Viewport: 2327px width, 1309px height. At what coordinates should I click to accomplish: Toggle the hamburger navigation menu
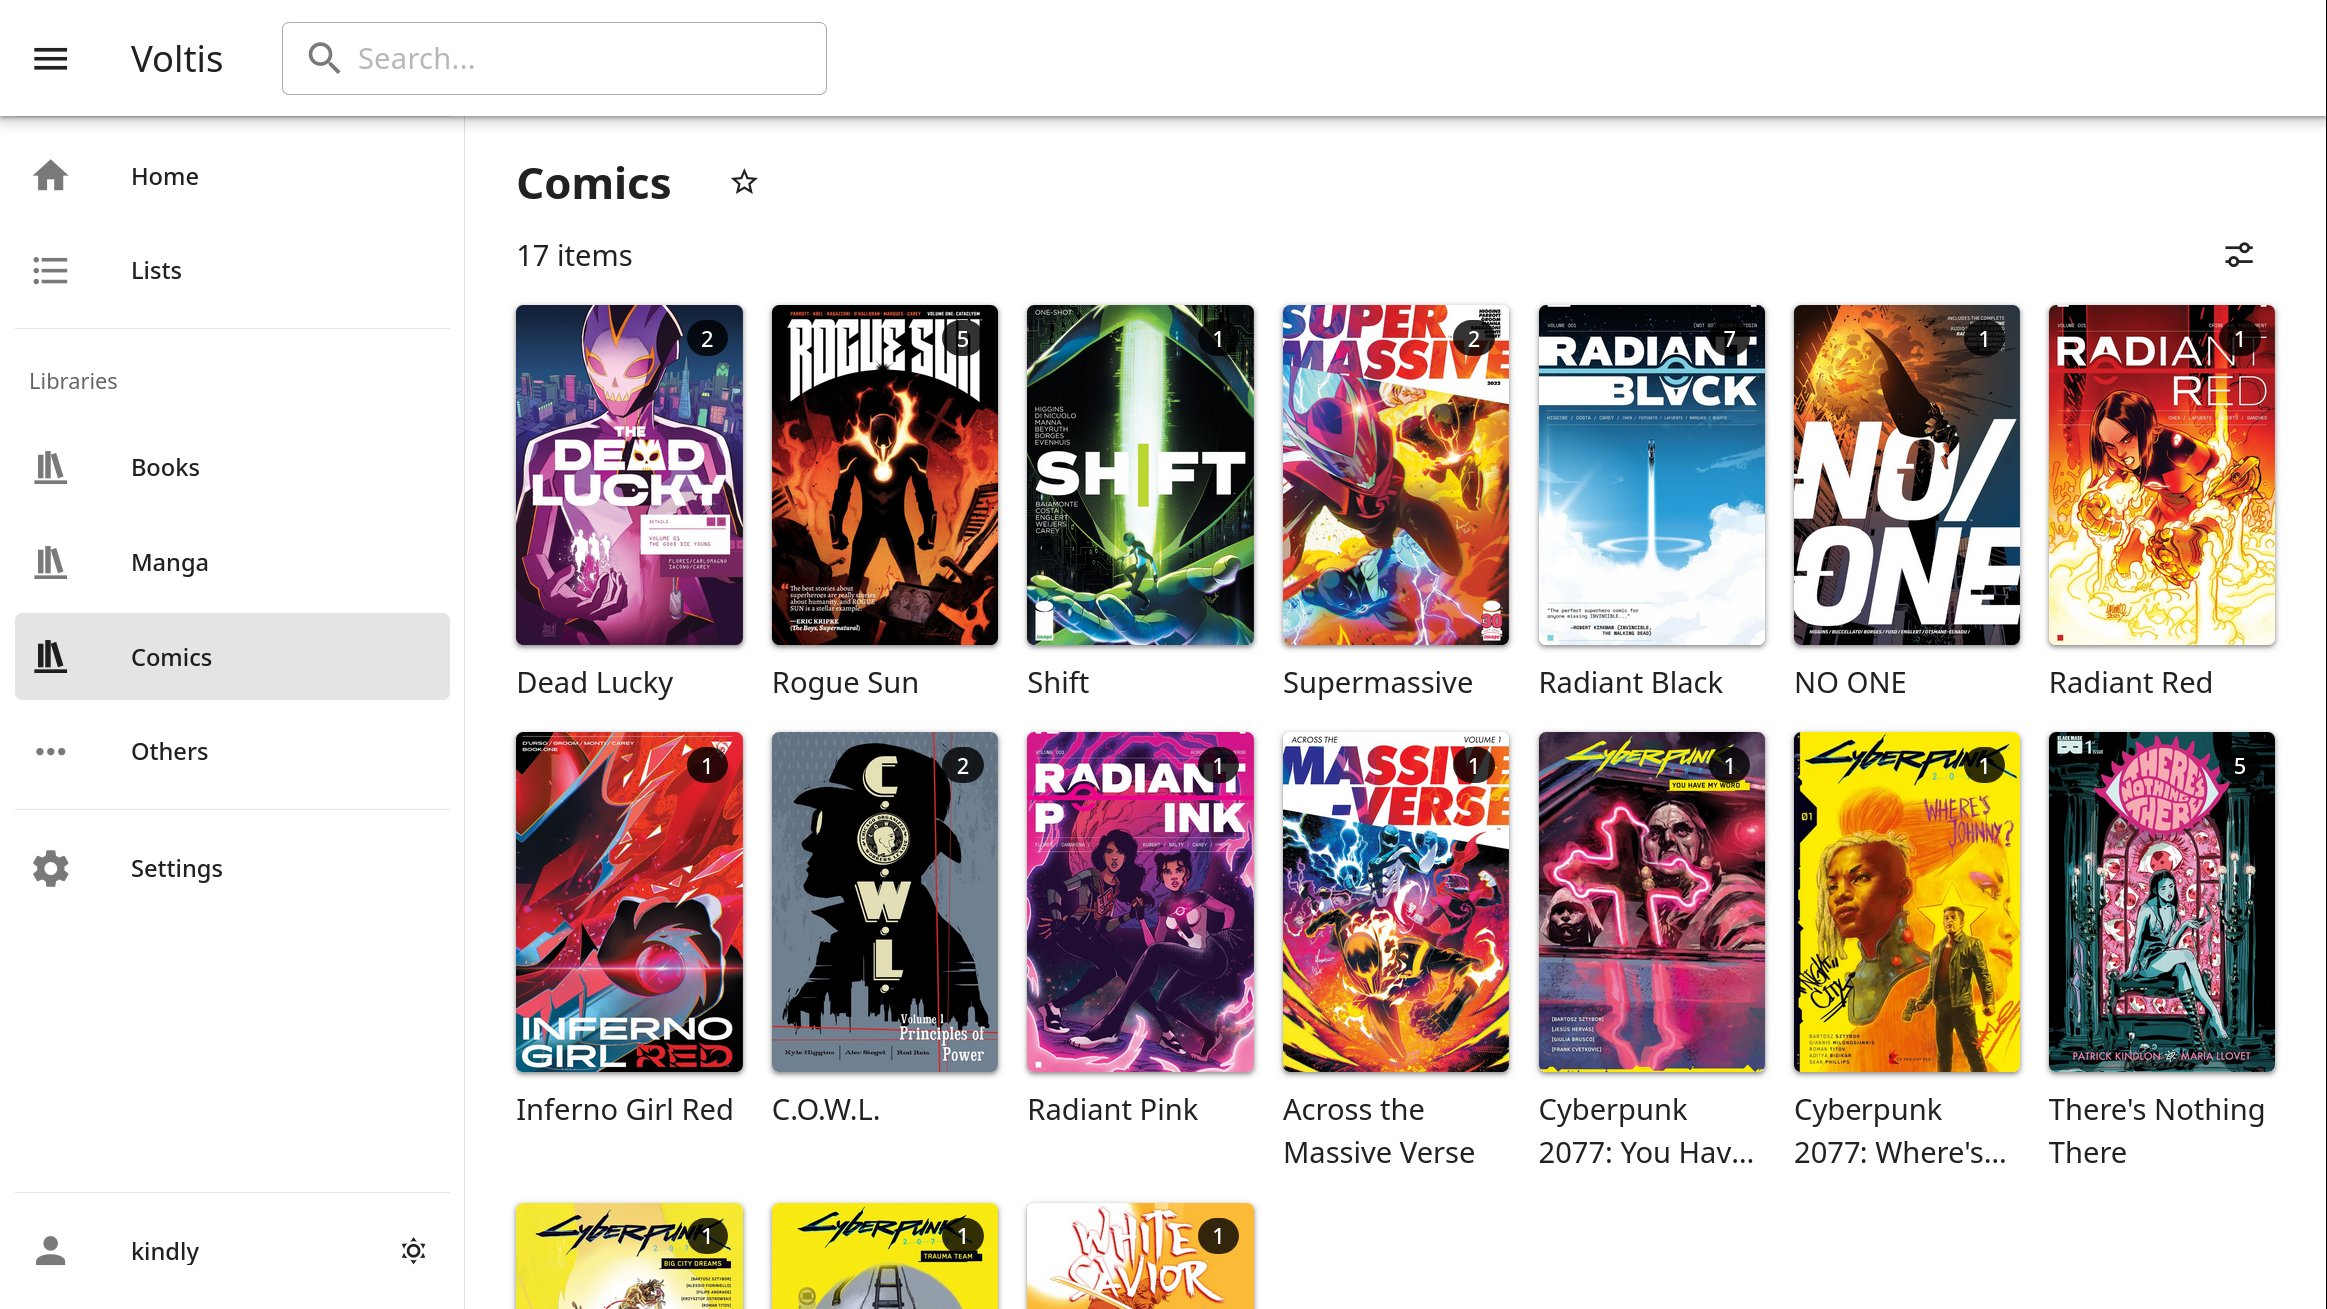click(50, 59)
